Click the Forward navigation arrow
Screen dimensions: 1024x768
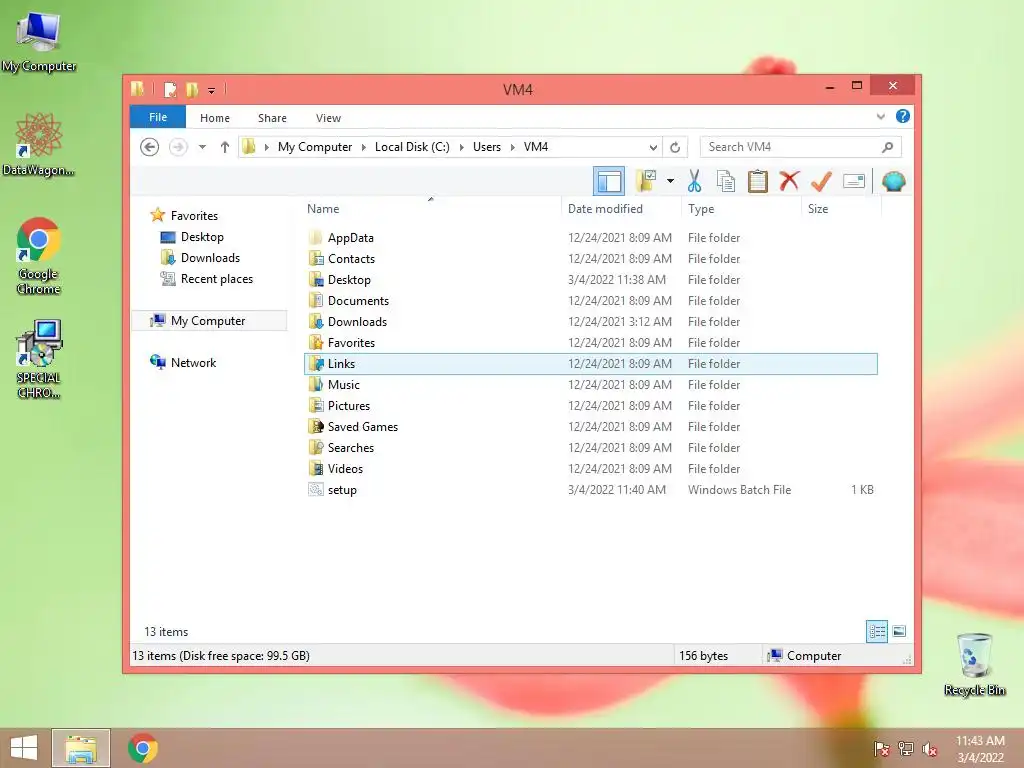(178, 147)
